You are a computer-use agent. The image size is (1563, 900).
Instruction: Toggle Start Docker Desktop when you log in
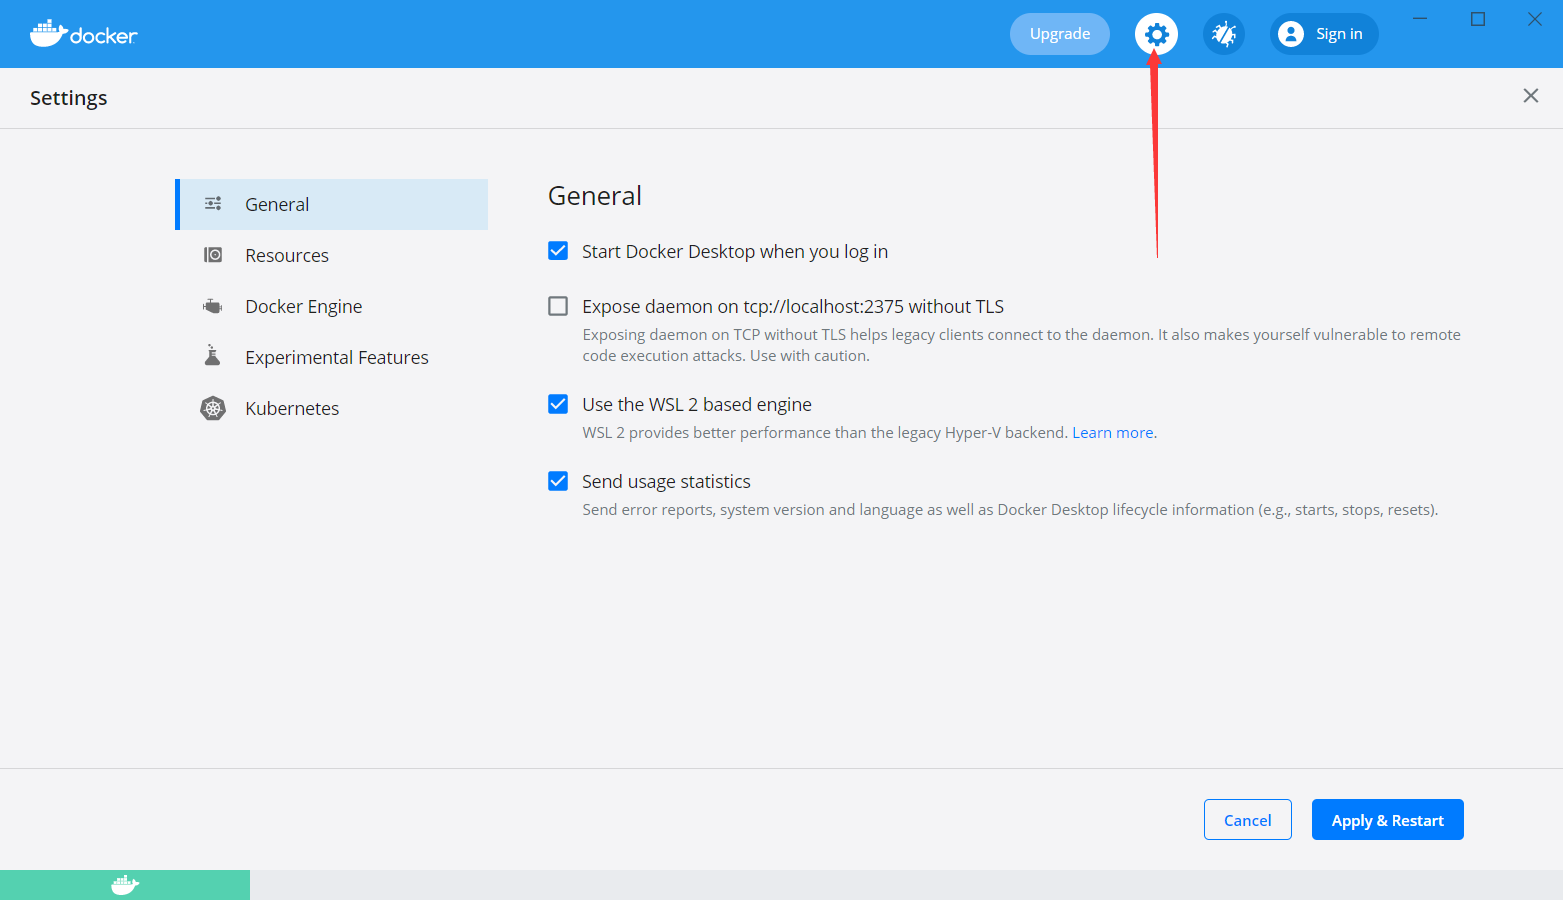[558, 251]
